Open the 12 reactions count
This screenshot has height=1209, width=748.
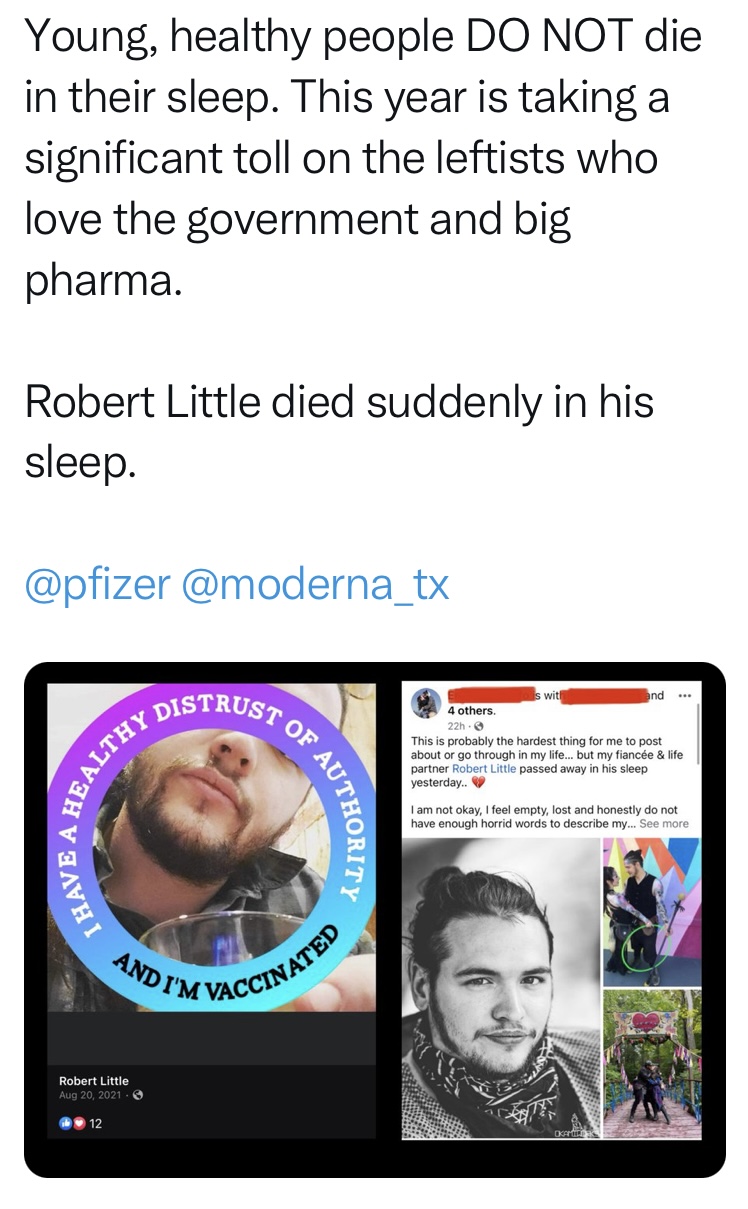pos(96,1123)
